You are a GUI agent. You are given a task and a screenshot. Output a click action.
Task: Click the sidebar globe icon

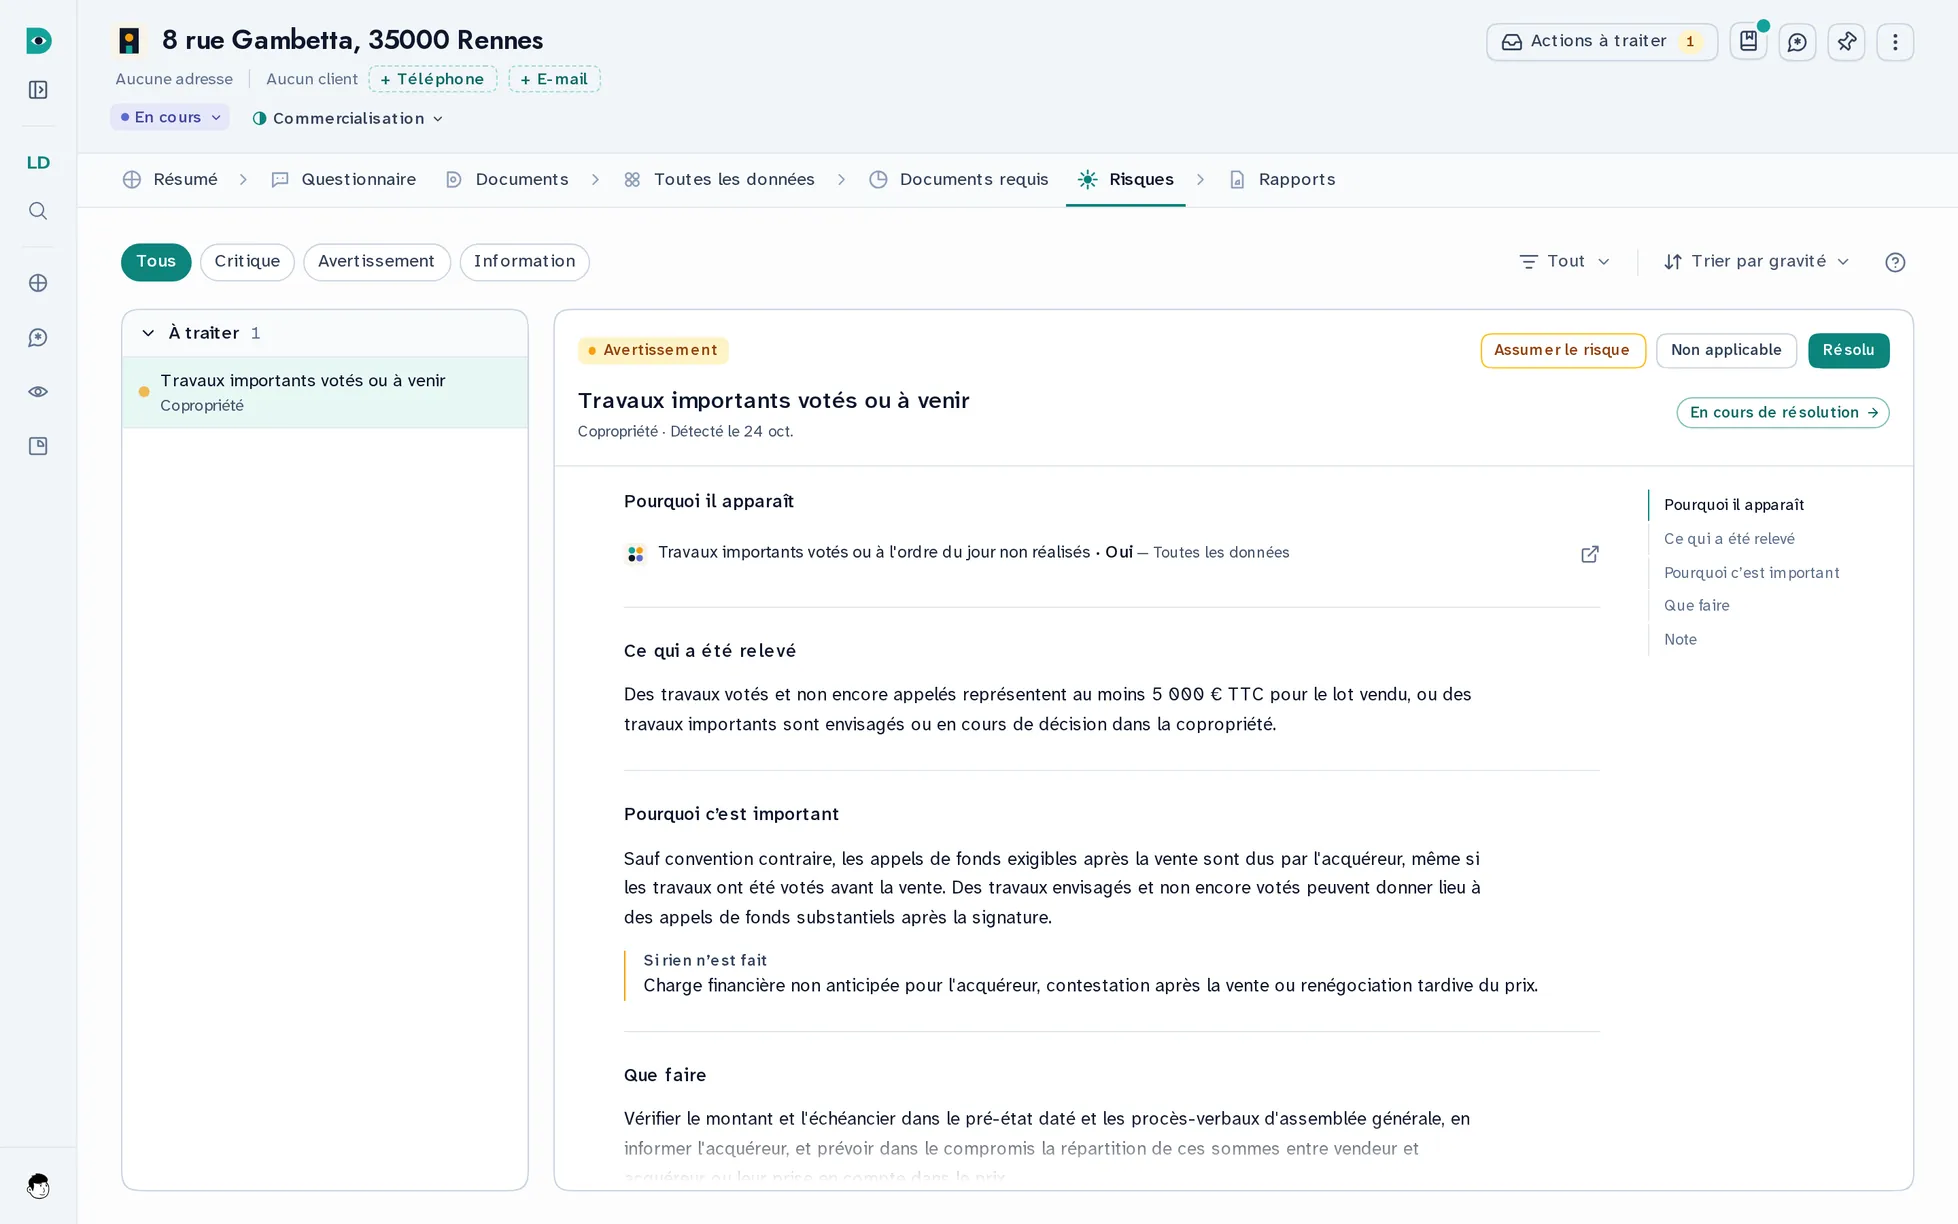(38, 283)
